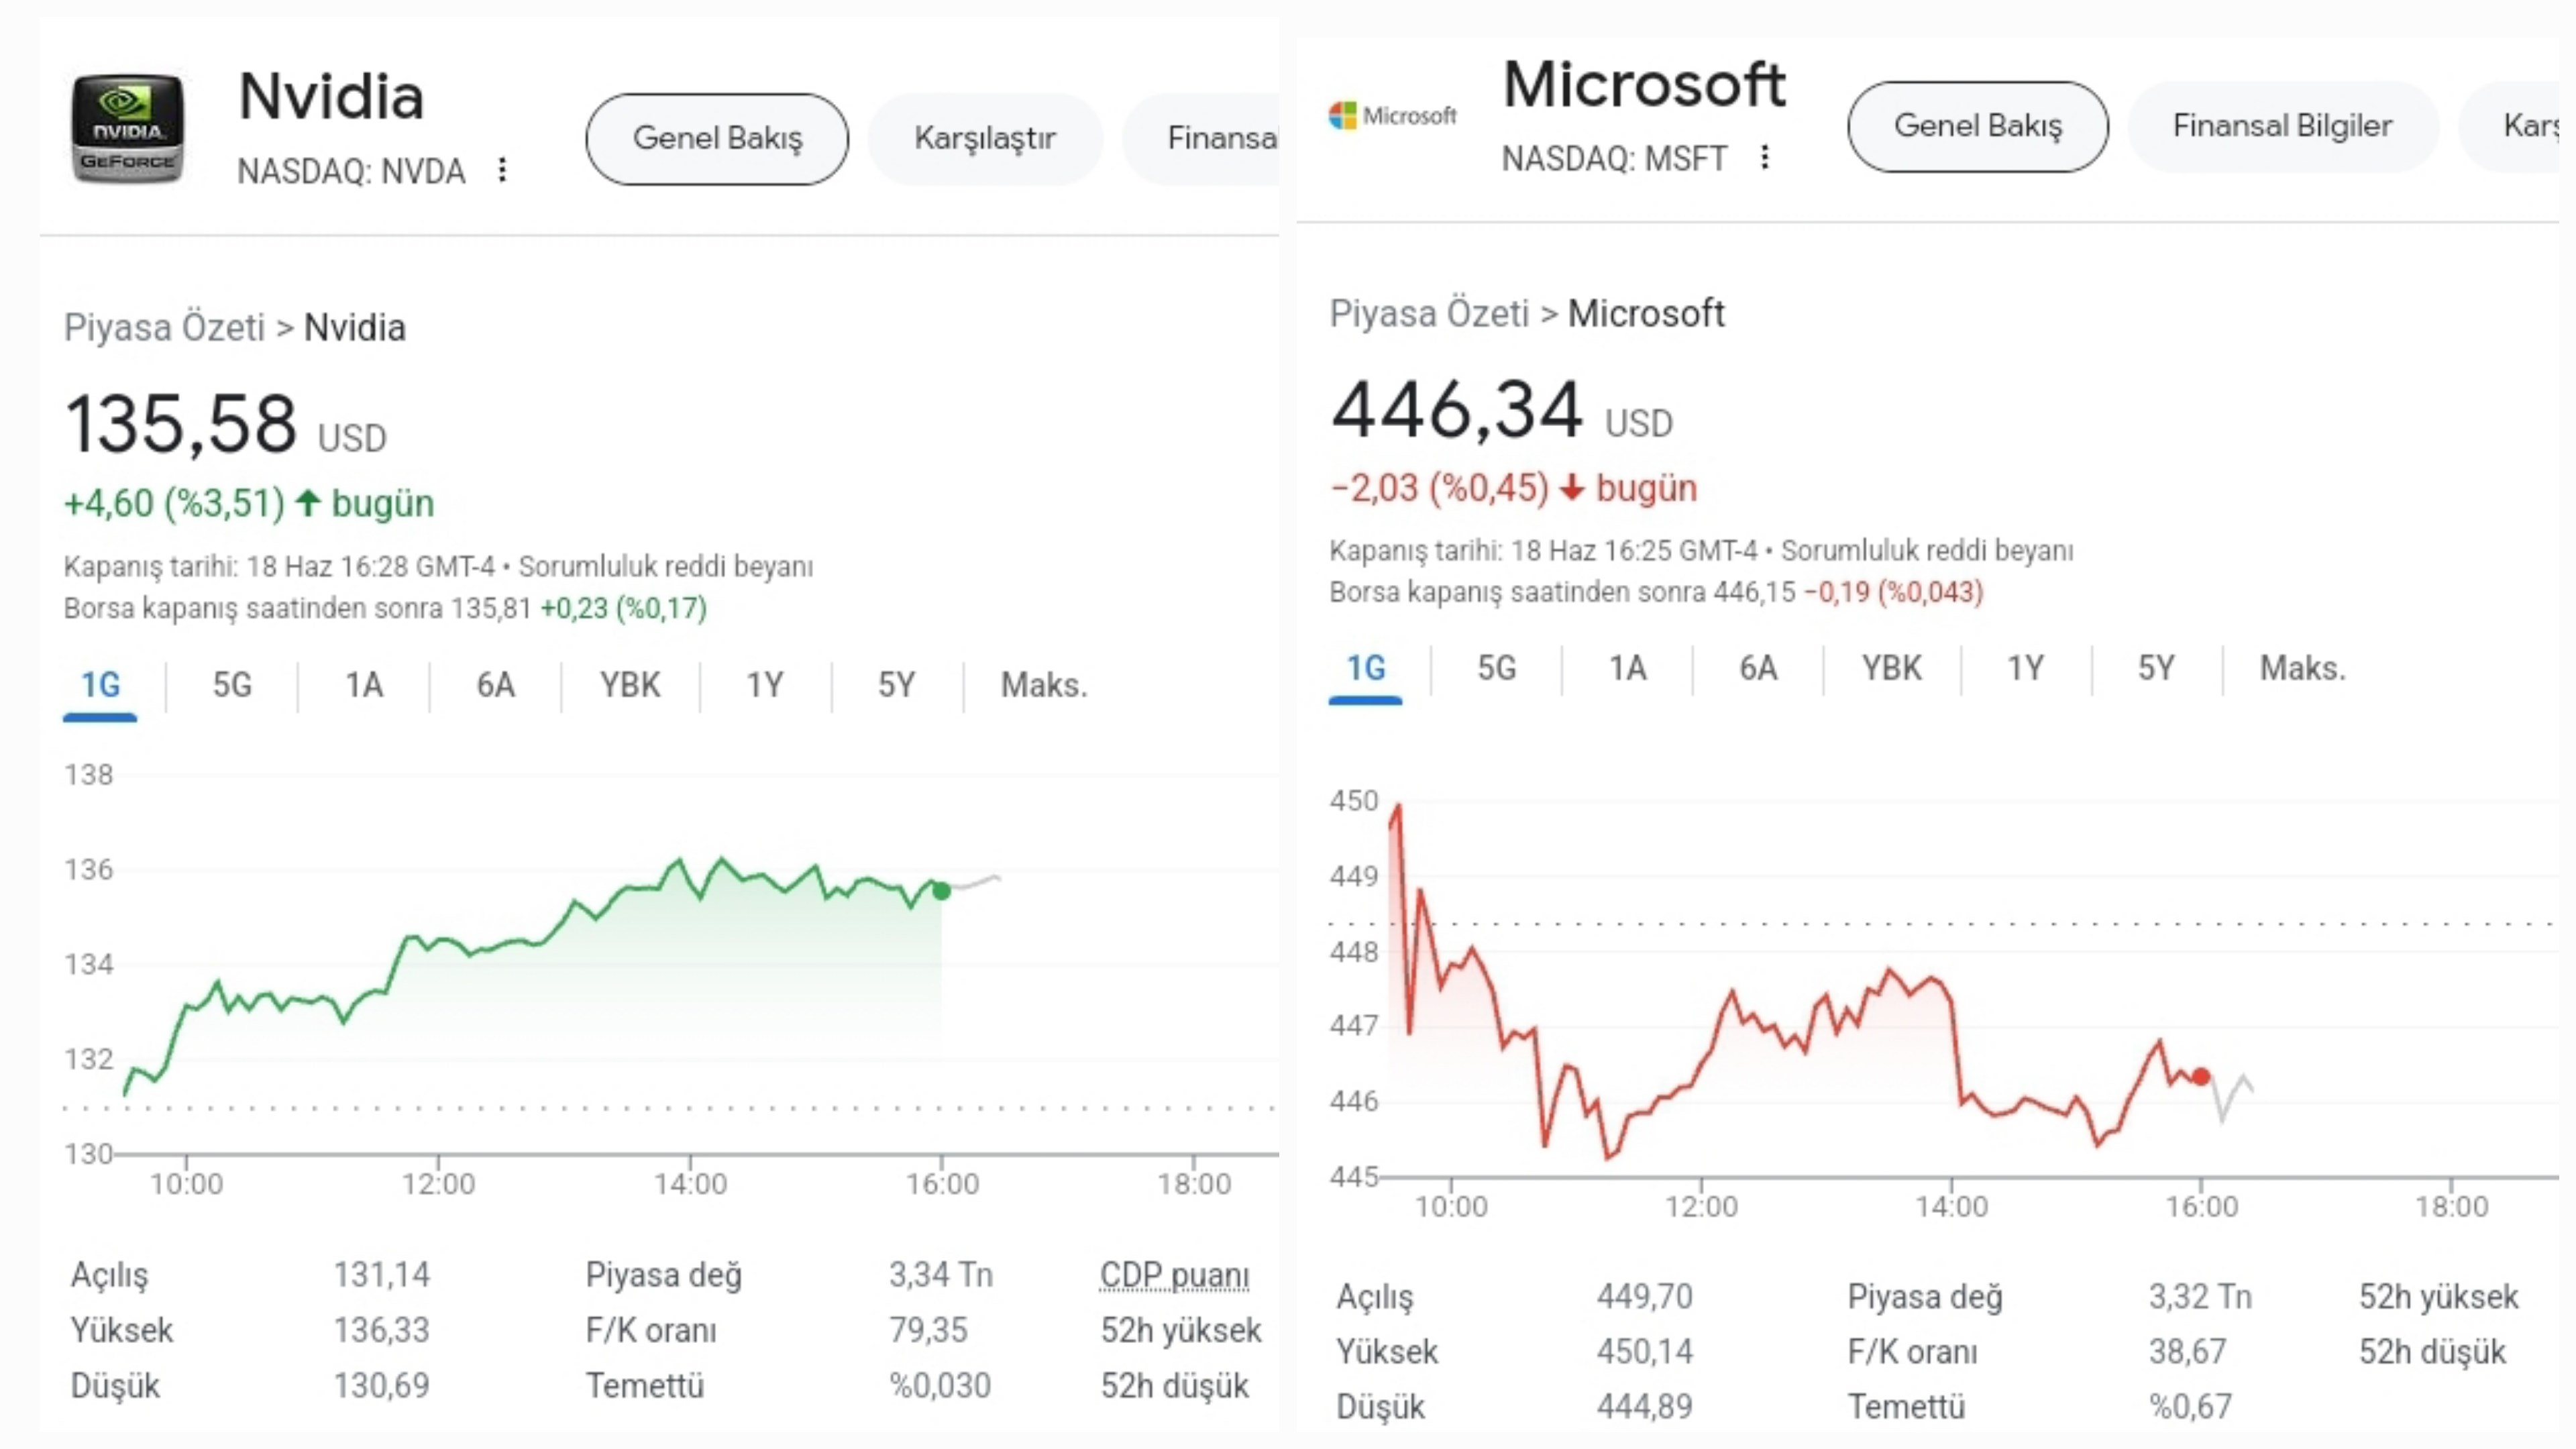
Task: Click Piyasa Özeti breadcrumb above Microsoft
Action: (x=1429, y=314)
